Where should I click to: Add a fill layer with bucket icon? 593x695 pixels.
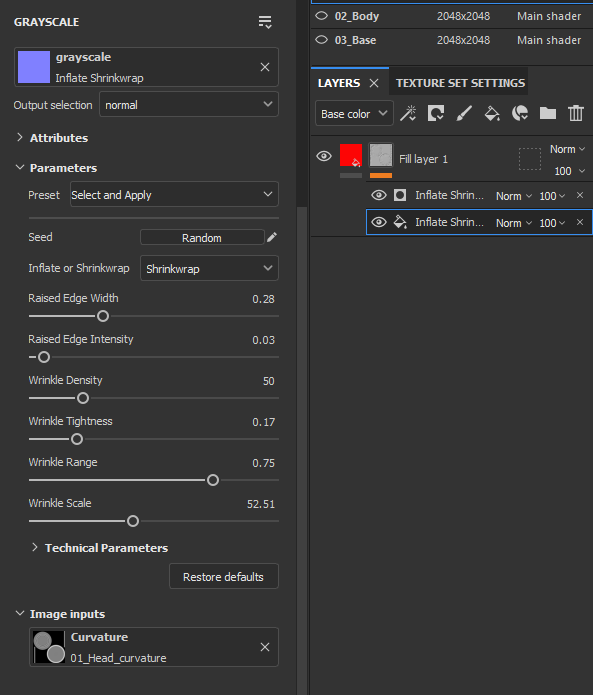pyautogui.click(x=492, y=113)
